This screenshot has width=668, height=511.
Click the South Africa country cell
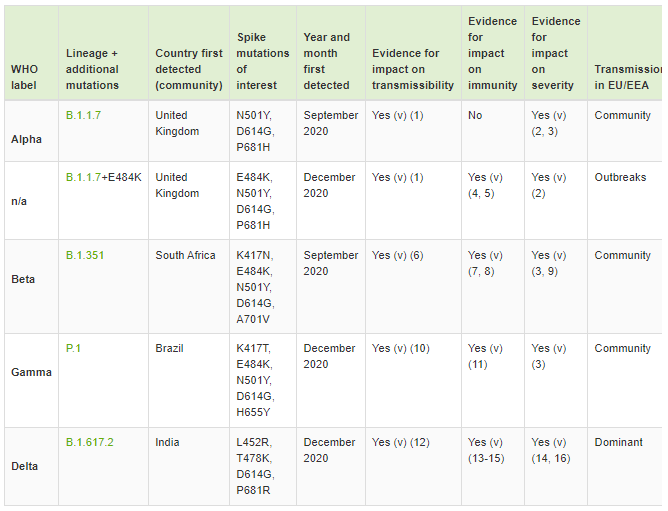(x=189, y=286)
